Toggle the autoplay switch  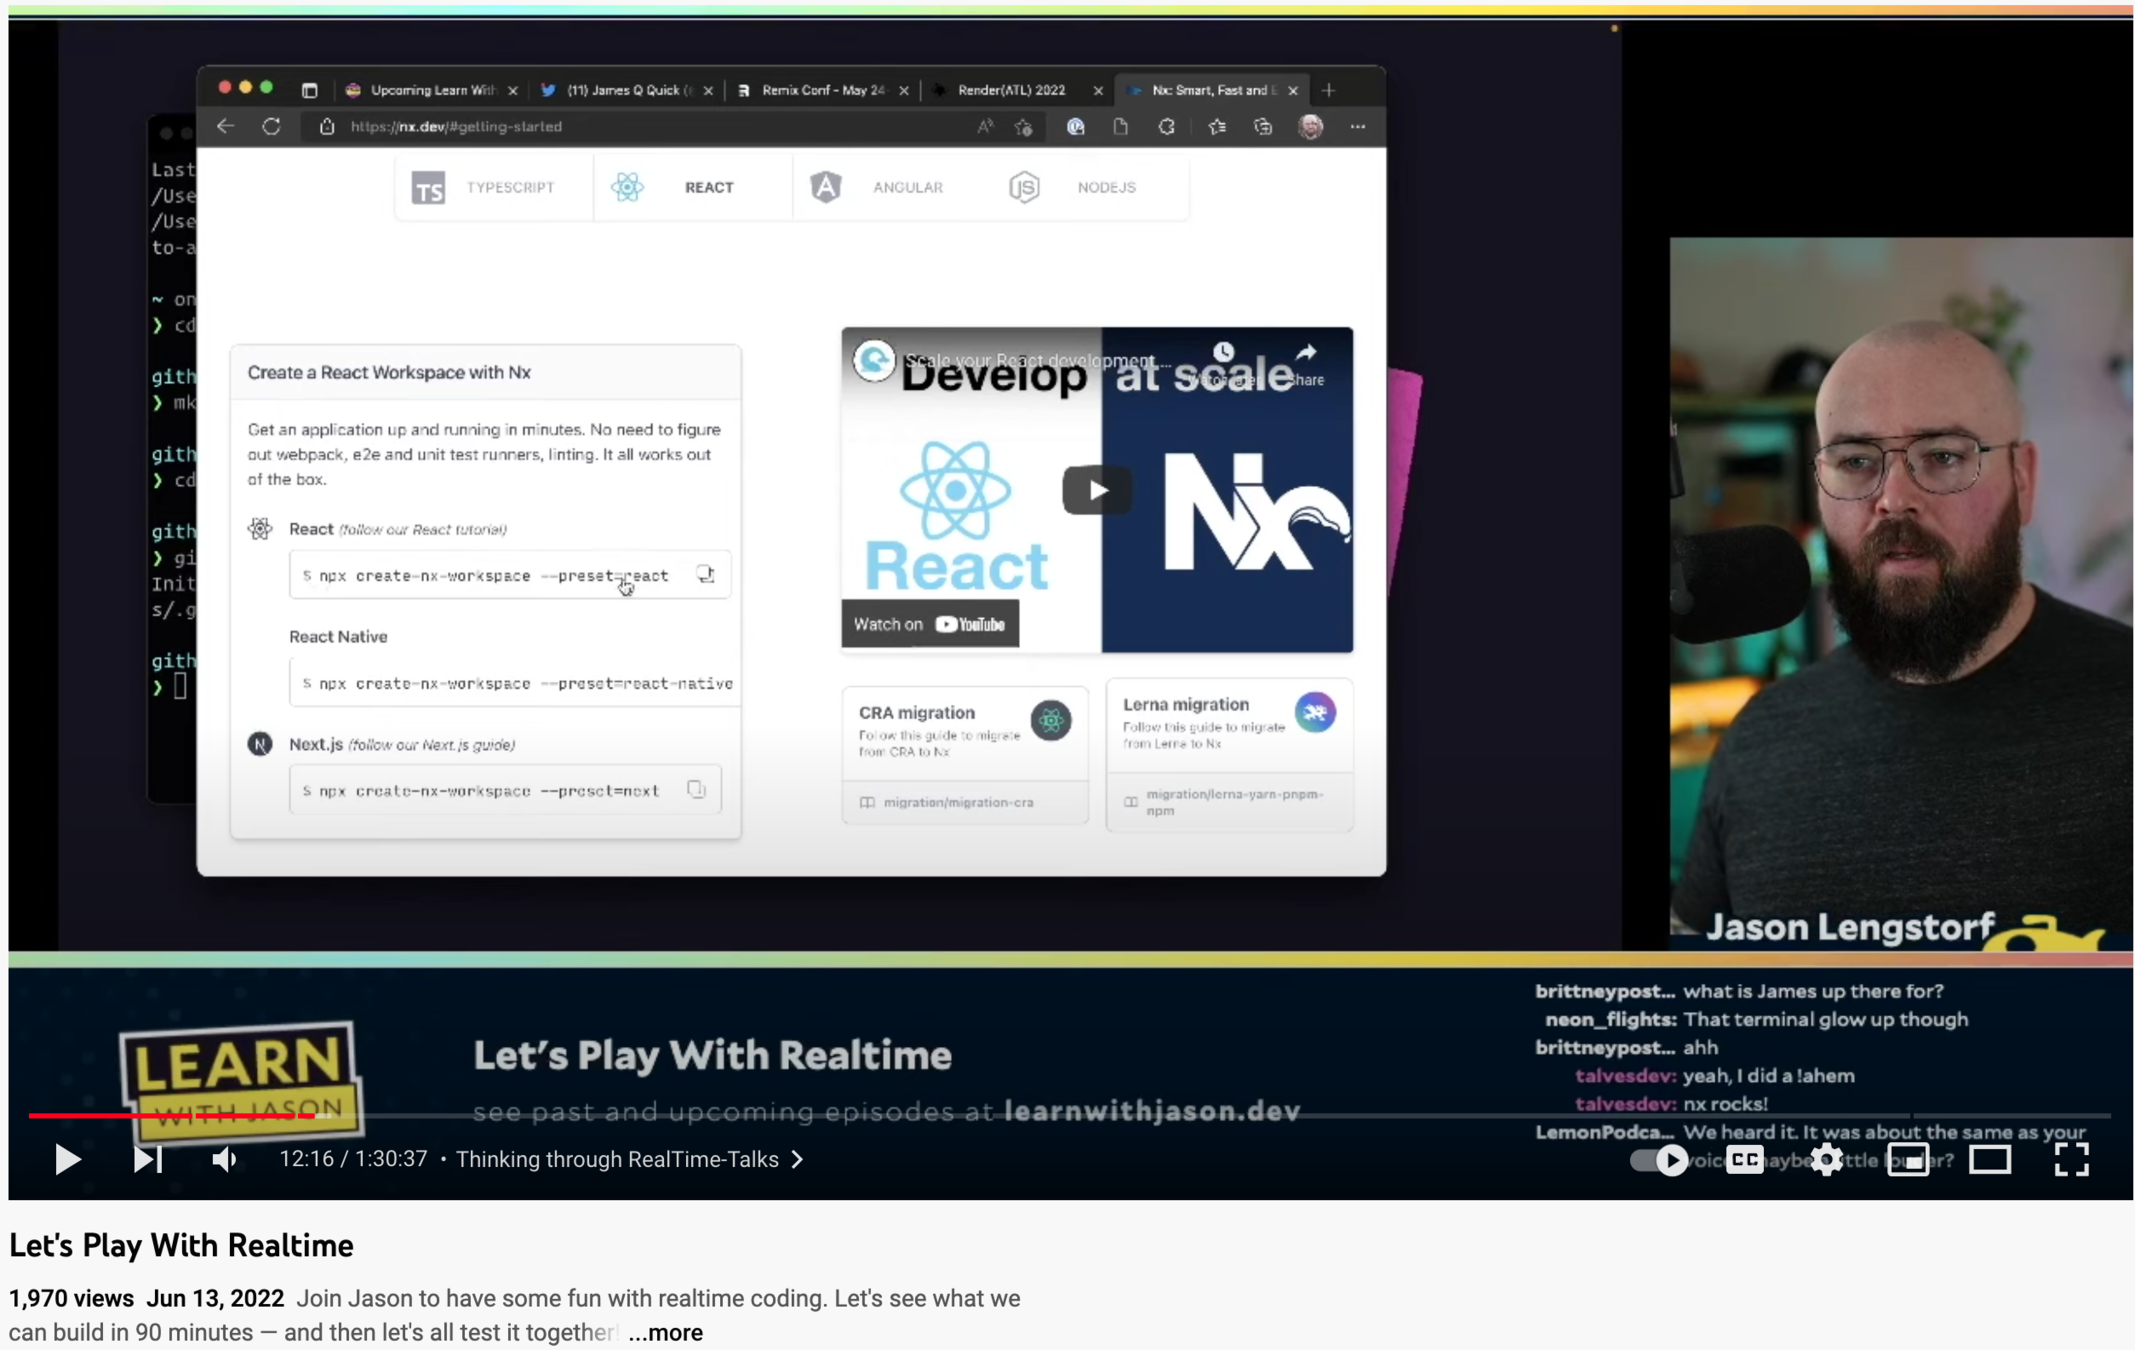pos(1659,1160)
